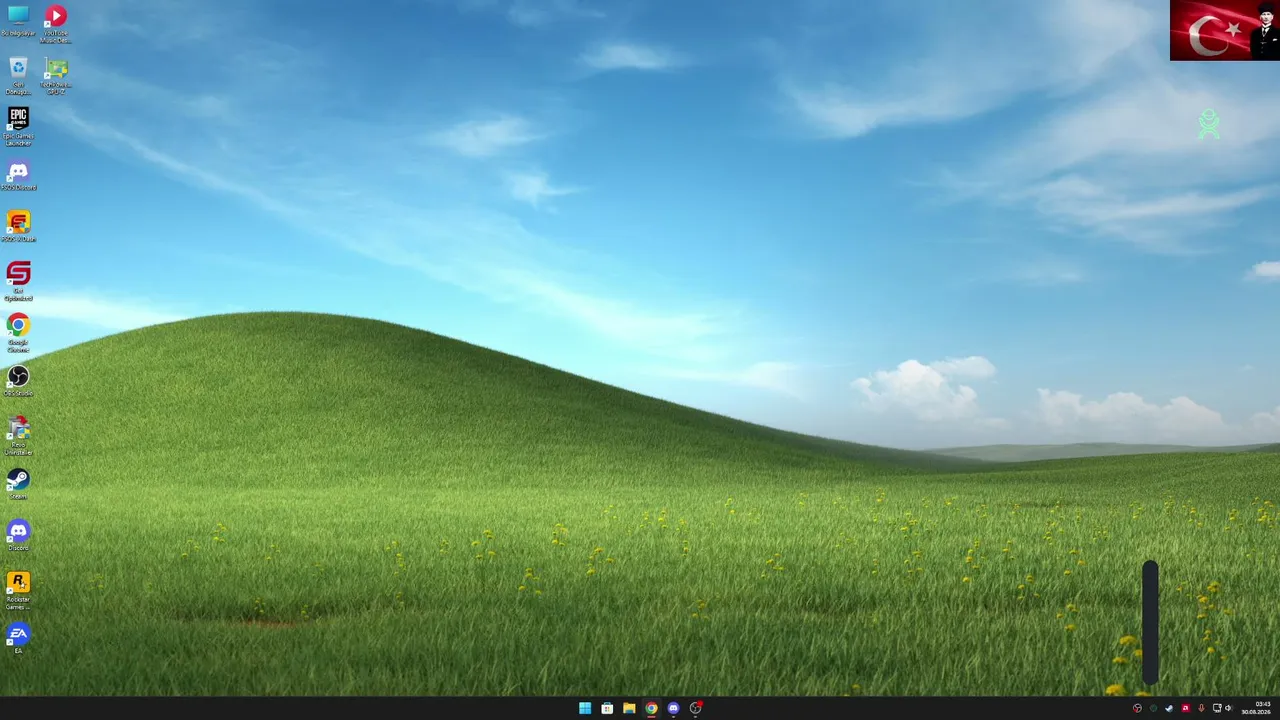This screenshot has height=720, width=1280.
Task: Open the volume control in system tray
Action: coord(1228,708)
